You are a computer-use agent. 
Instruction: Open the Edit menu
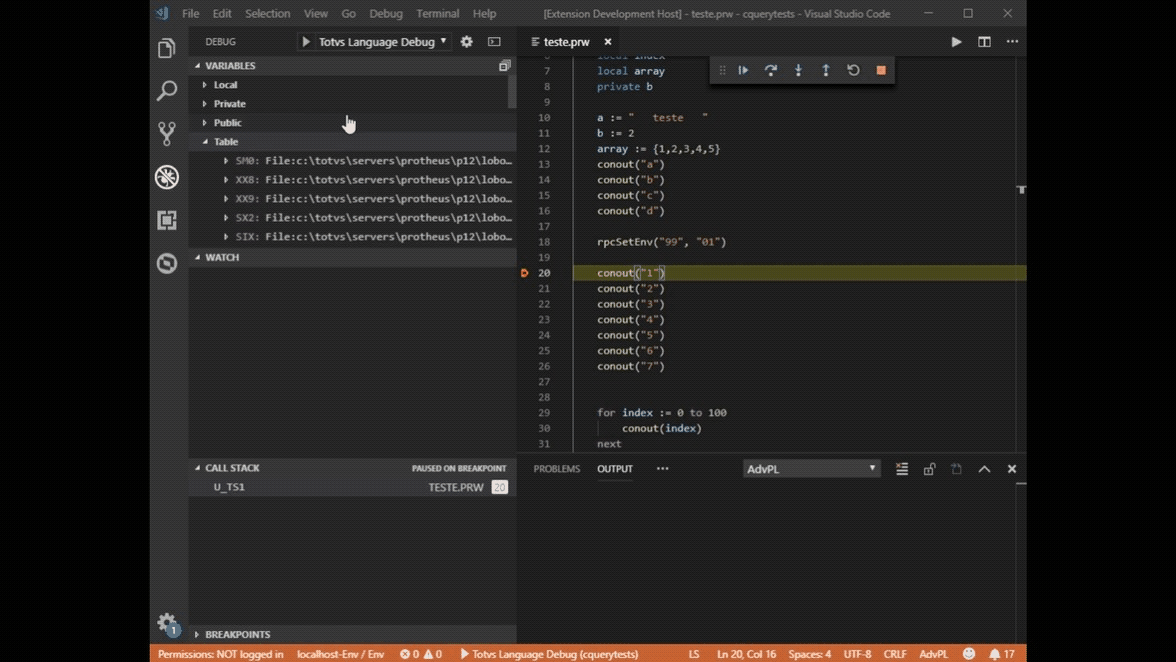[221, 13]
